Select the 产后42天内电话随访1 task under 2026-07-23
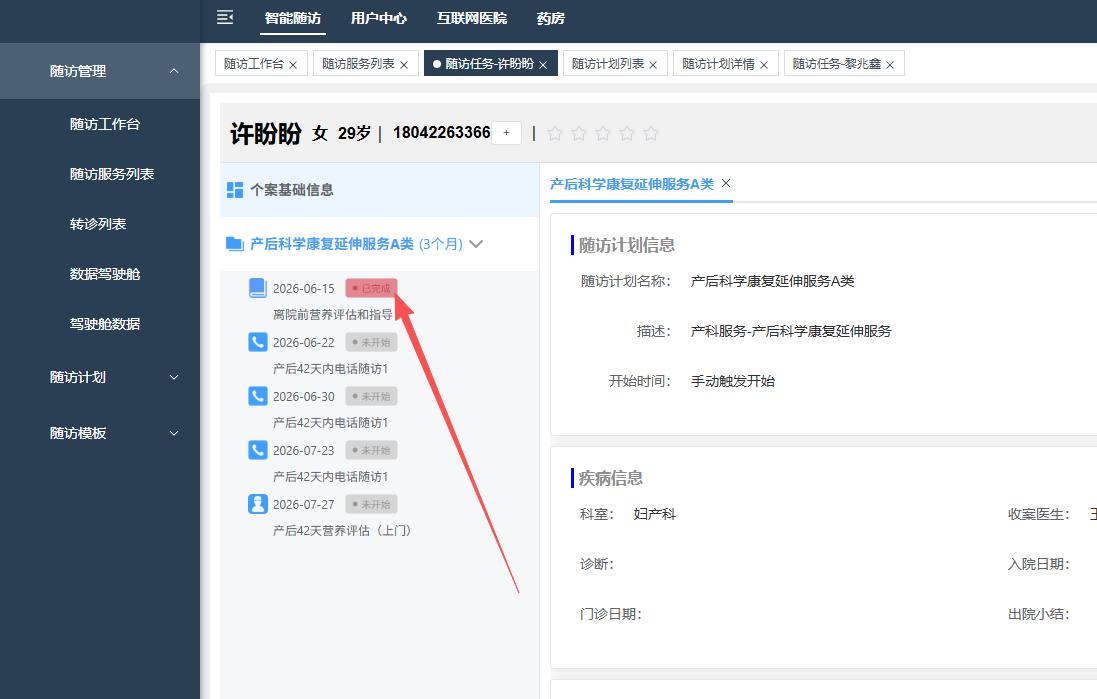Image resolution: width=1097 pixels, height=699 pixels. [330, 476]
